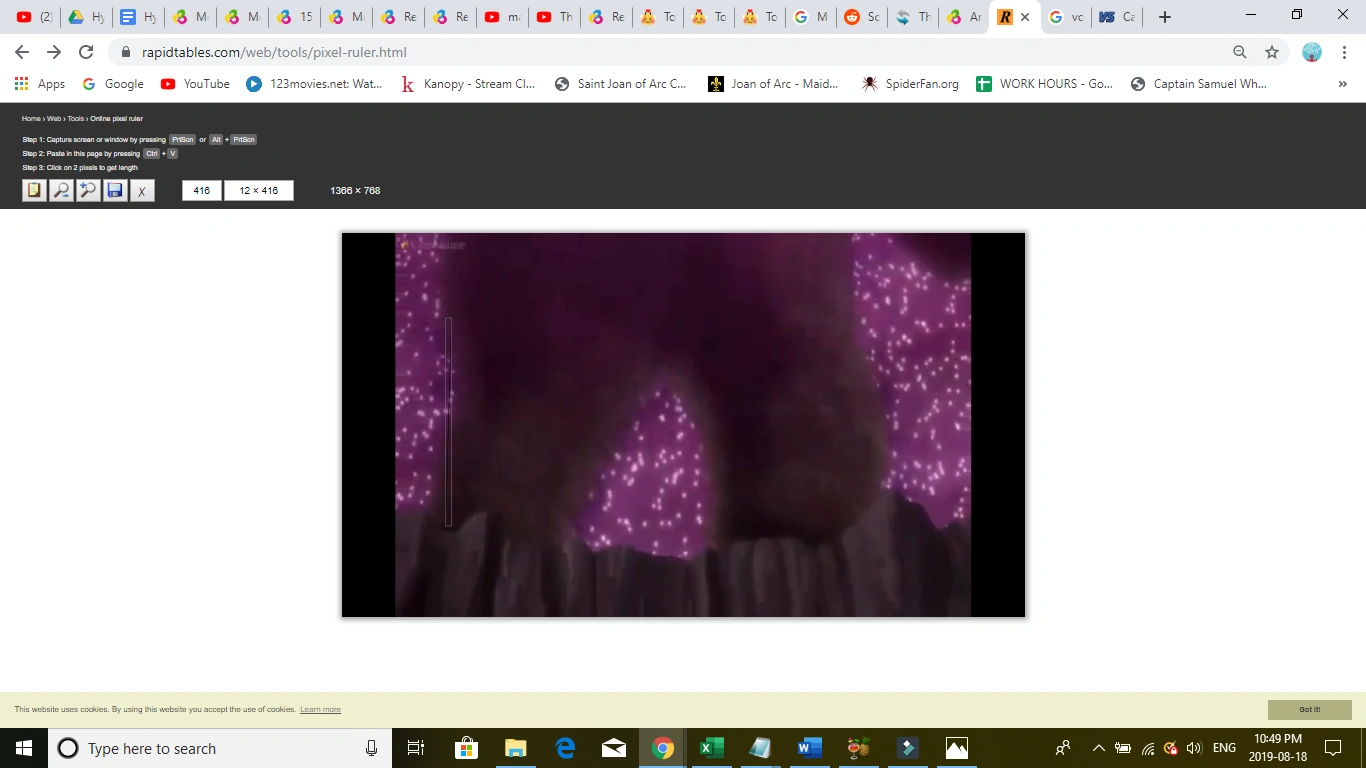
Task: Click the paste-from-clipboard tool icon
Action: pos(35,190)
